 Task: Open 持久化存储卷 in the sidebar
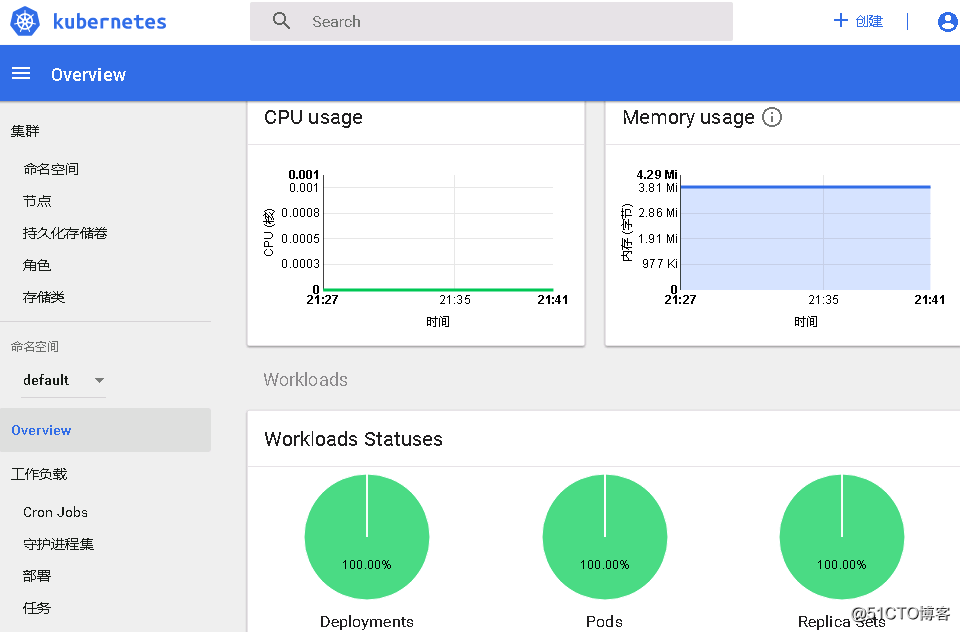point(64,232)
